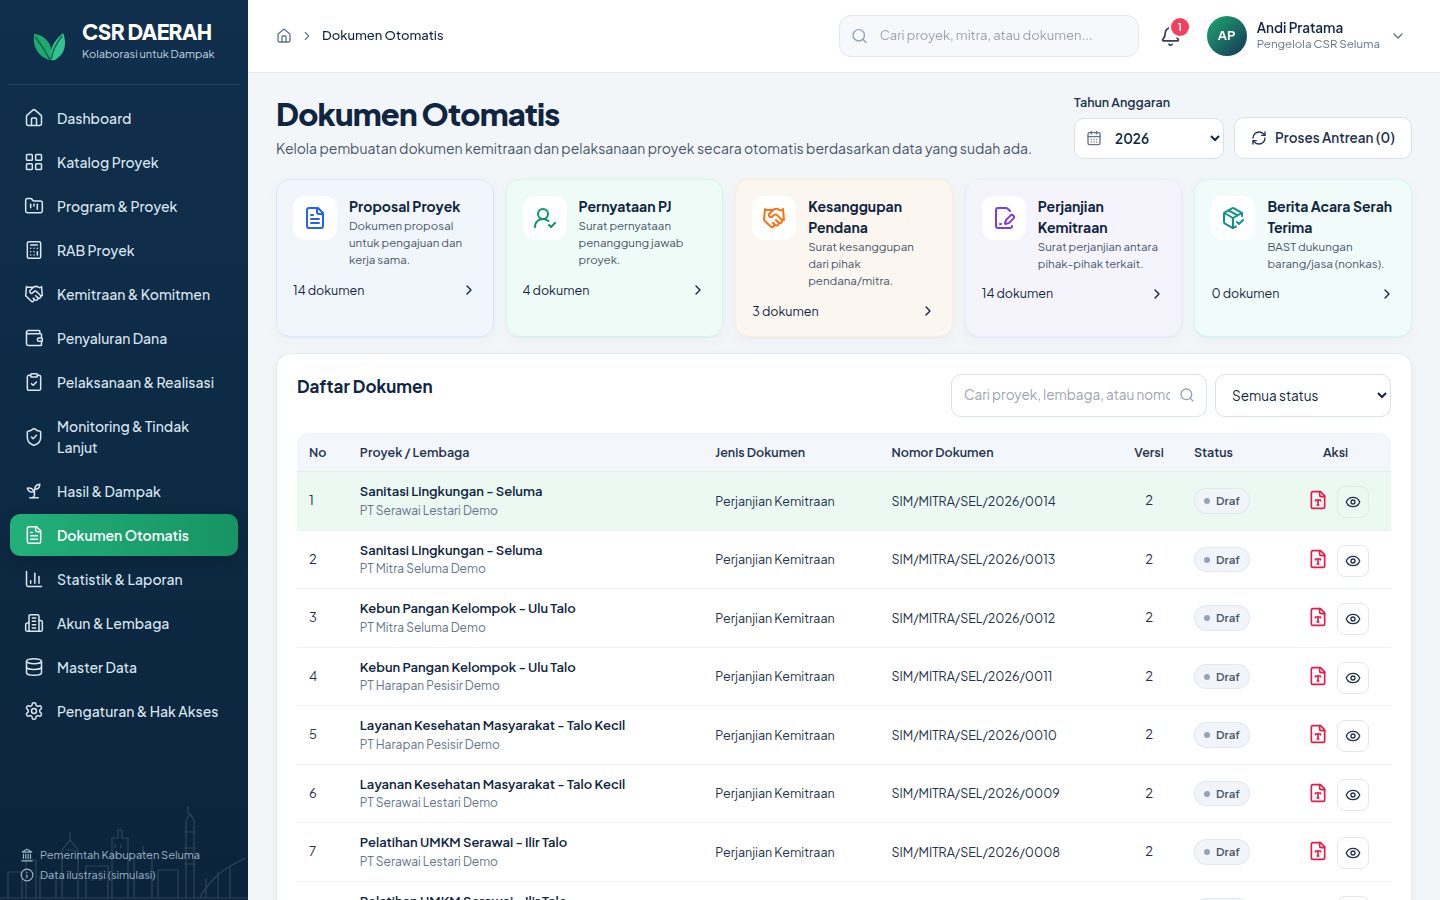Open Dashboard in the sidebar

124,119
